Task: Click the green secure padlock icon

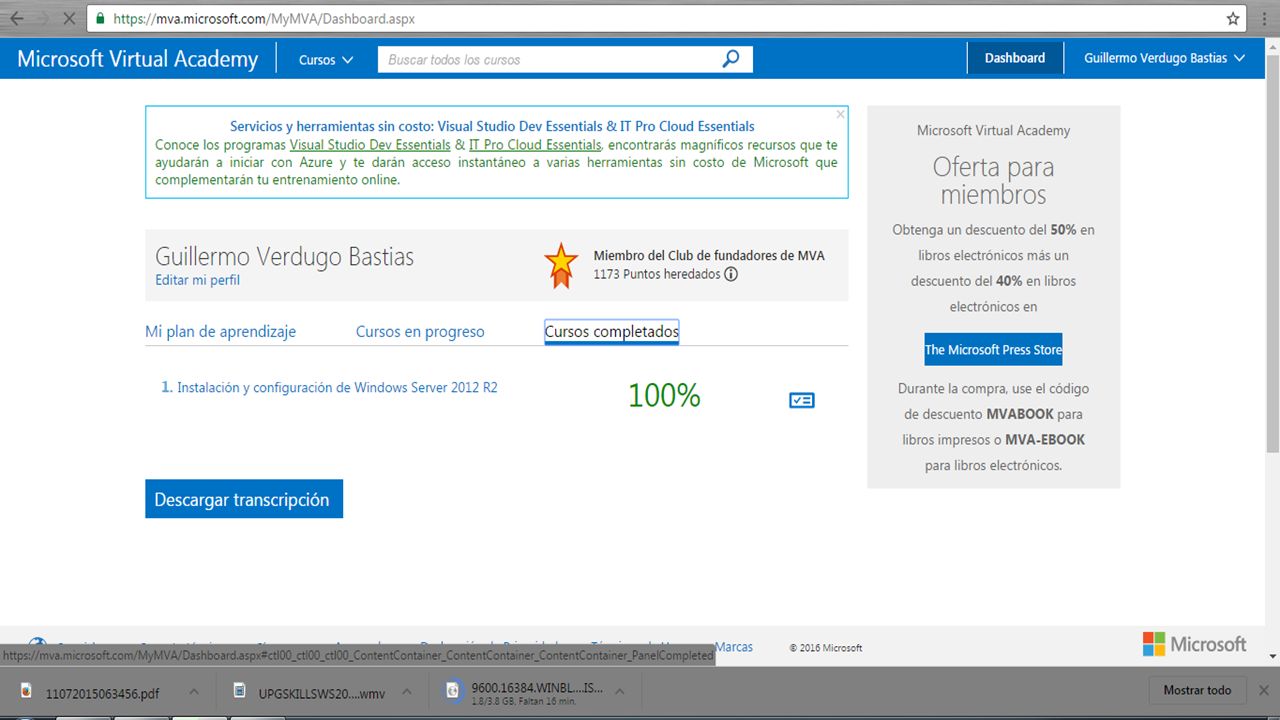Action: [x=99, y=19]
